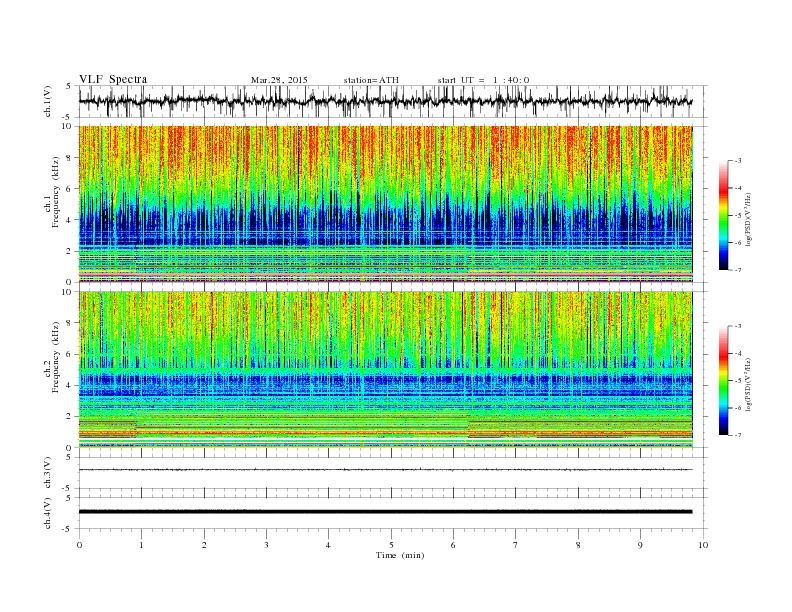The image size is (792, 612).
Task: Click the '-5' tick on ch.2 color bar
Action: pos(738,381)
